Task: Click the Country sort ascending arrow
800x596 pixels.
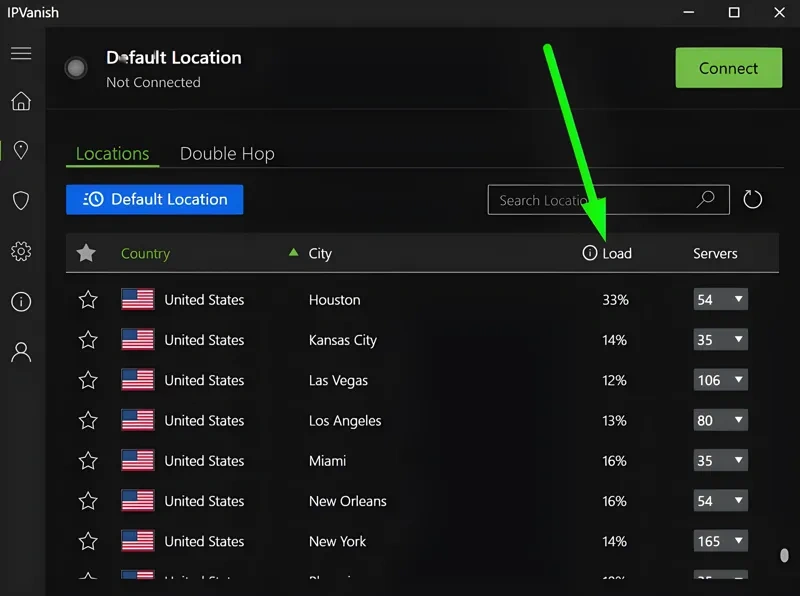Action: tap(293, 252)
